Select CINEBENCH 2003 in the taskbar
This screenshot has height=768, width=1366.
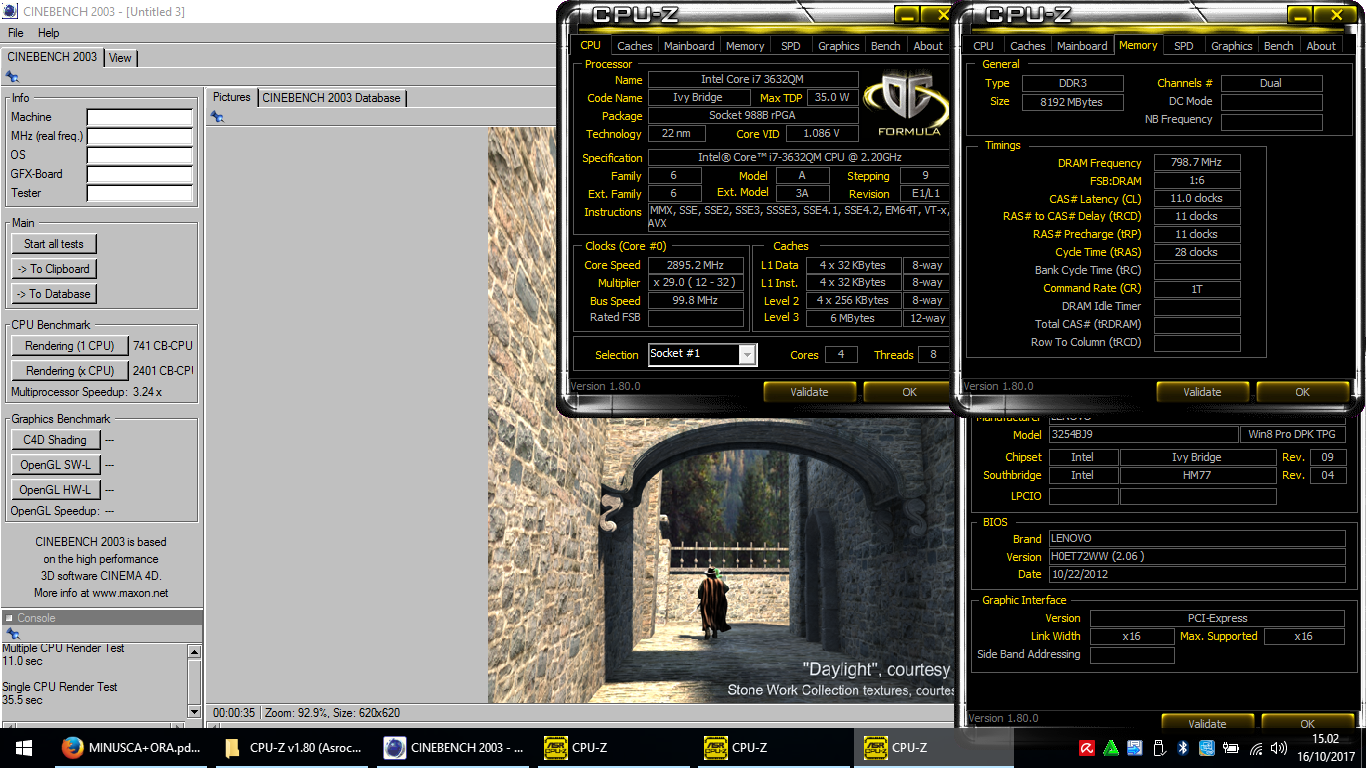click(x=454, y=747)
